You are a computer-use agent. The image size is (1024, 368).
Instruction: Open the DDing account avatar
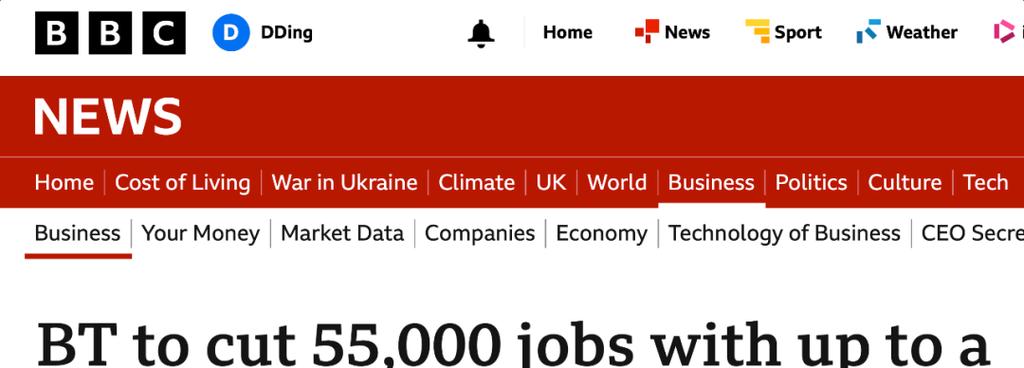[x=231, y=33]
